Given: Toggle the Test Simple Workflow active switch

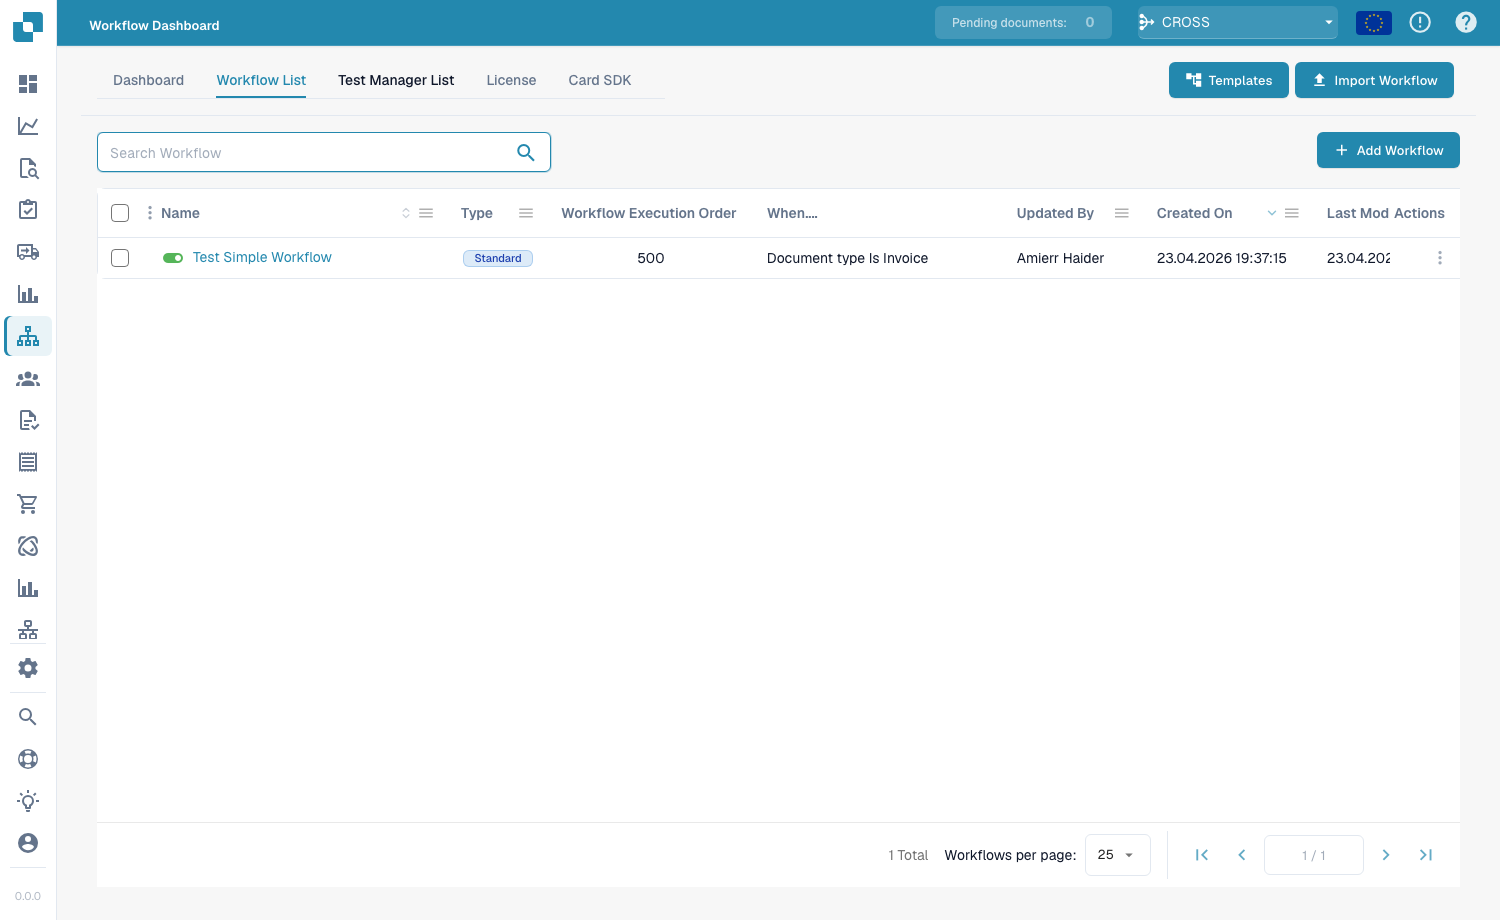Looking at the screenshot, I should [173, 258].
